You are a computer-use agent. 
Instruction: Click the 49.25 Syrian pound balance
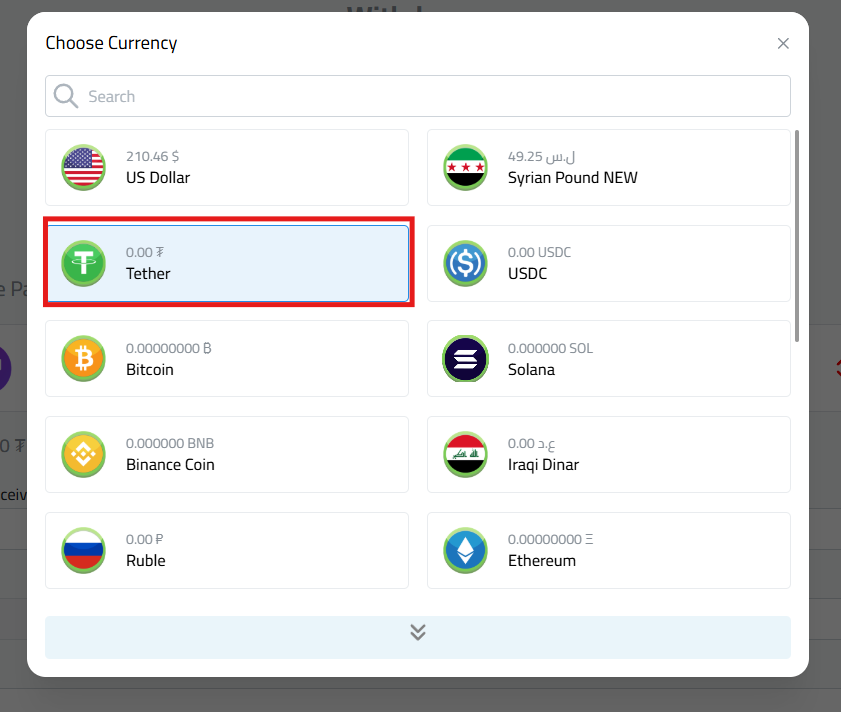tap(541, 156)
